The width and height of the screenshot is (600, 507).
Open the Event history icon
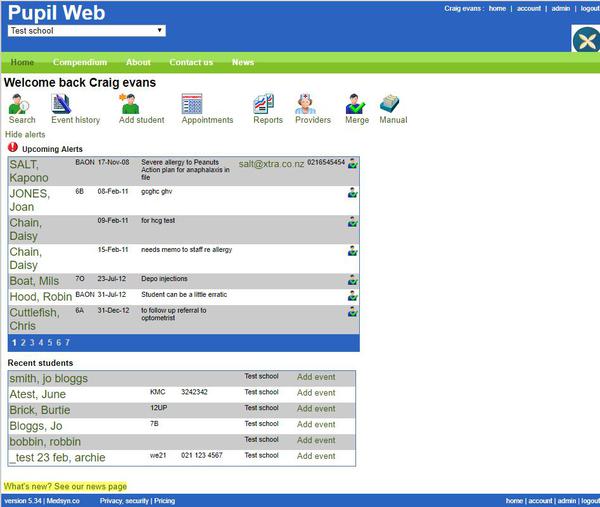(62, 103)
